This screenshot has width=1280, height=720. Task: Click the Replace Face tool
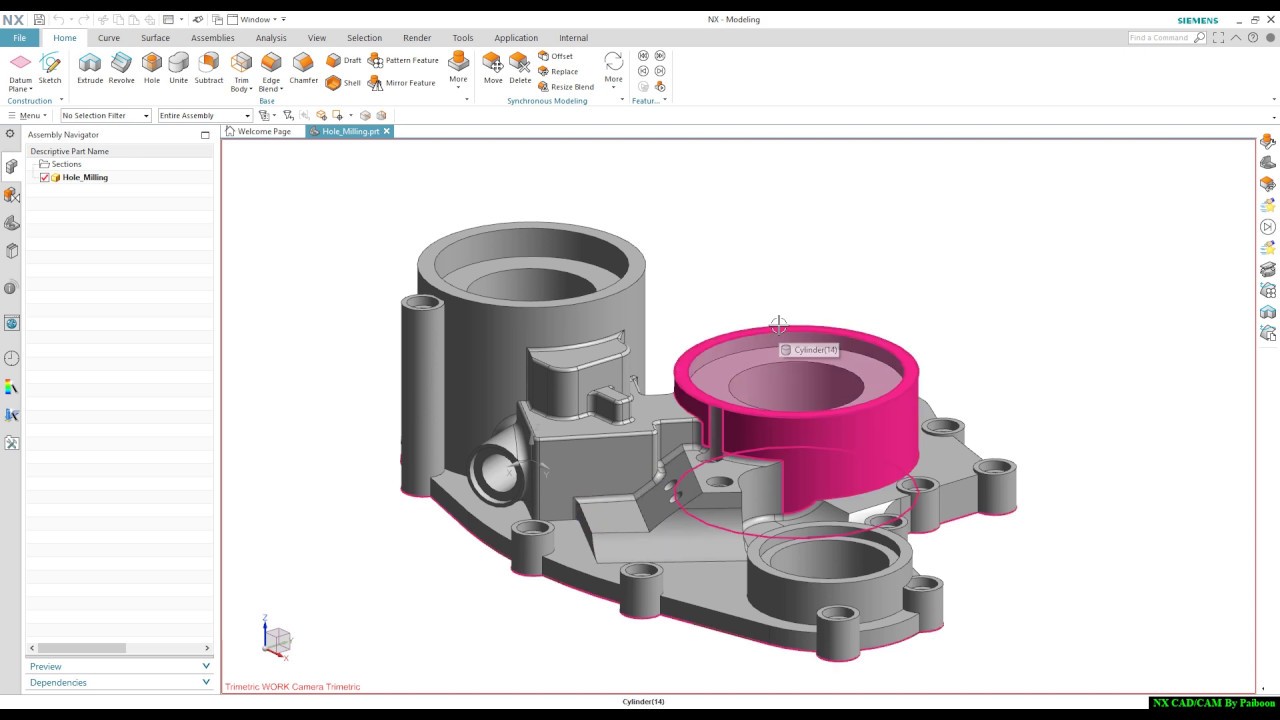click(558, 71)
